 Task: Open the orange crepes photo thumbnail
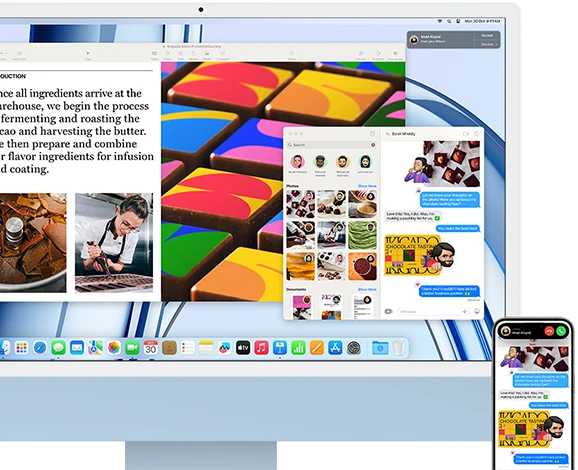click(x=300, y=267)
